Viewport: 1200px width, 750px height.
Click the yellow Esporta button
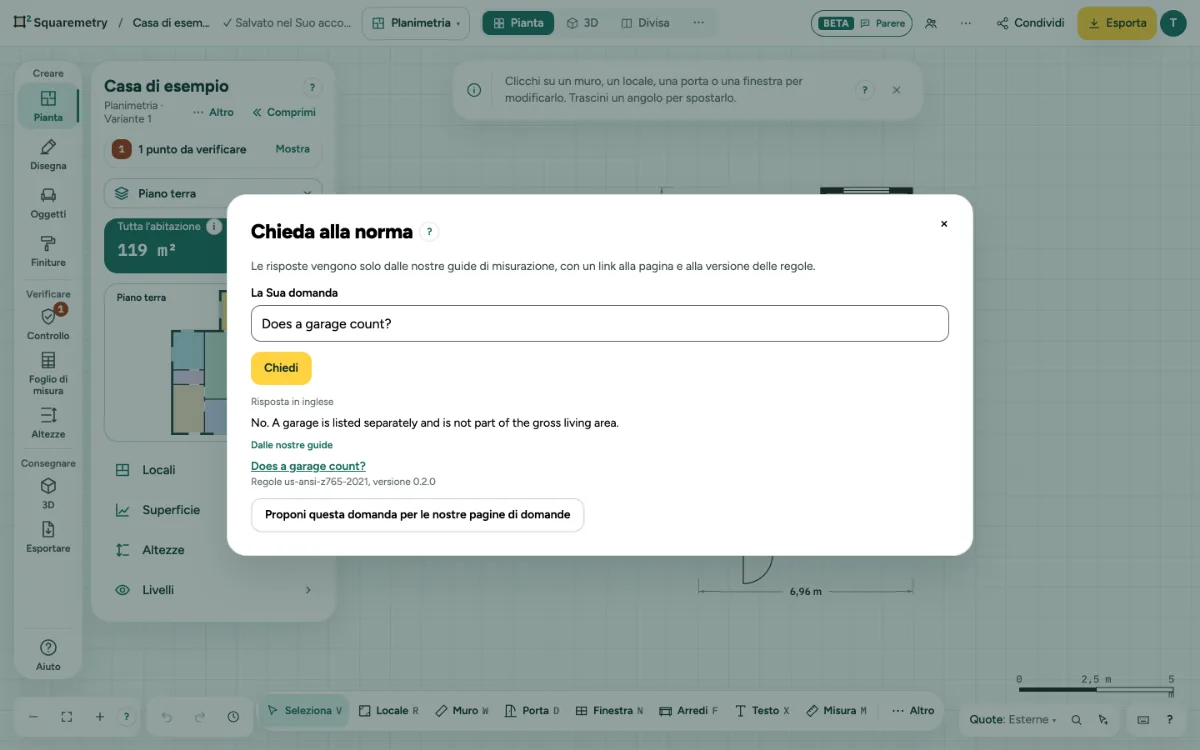pos(1117,23)
